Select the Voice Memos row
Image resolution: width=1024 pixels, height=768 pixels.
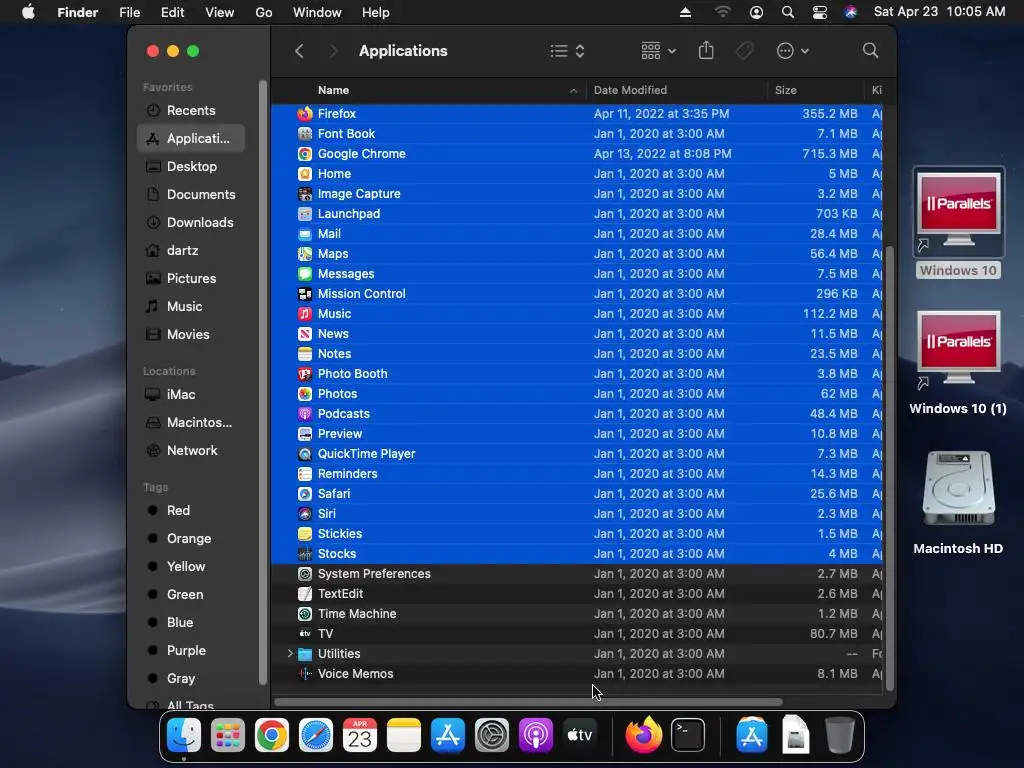577,673
